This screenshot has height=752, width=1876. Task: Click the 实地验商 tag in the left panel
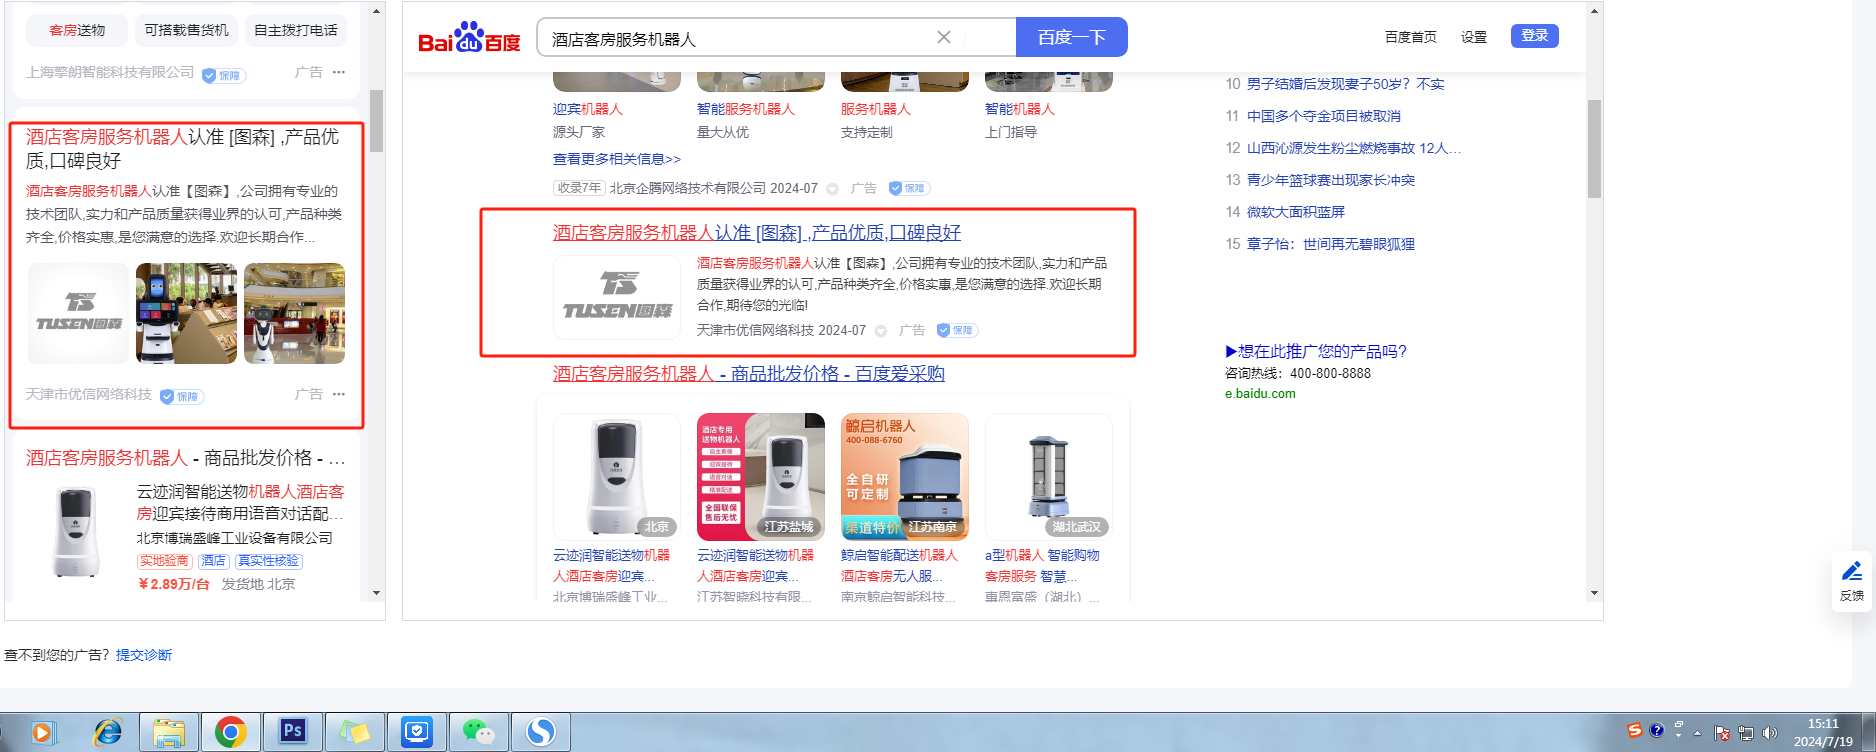point(164,561)
